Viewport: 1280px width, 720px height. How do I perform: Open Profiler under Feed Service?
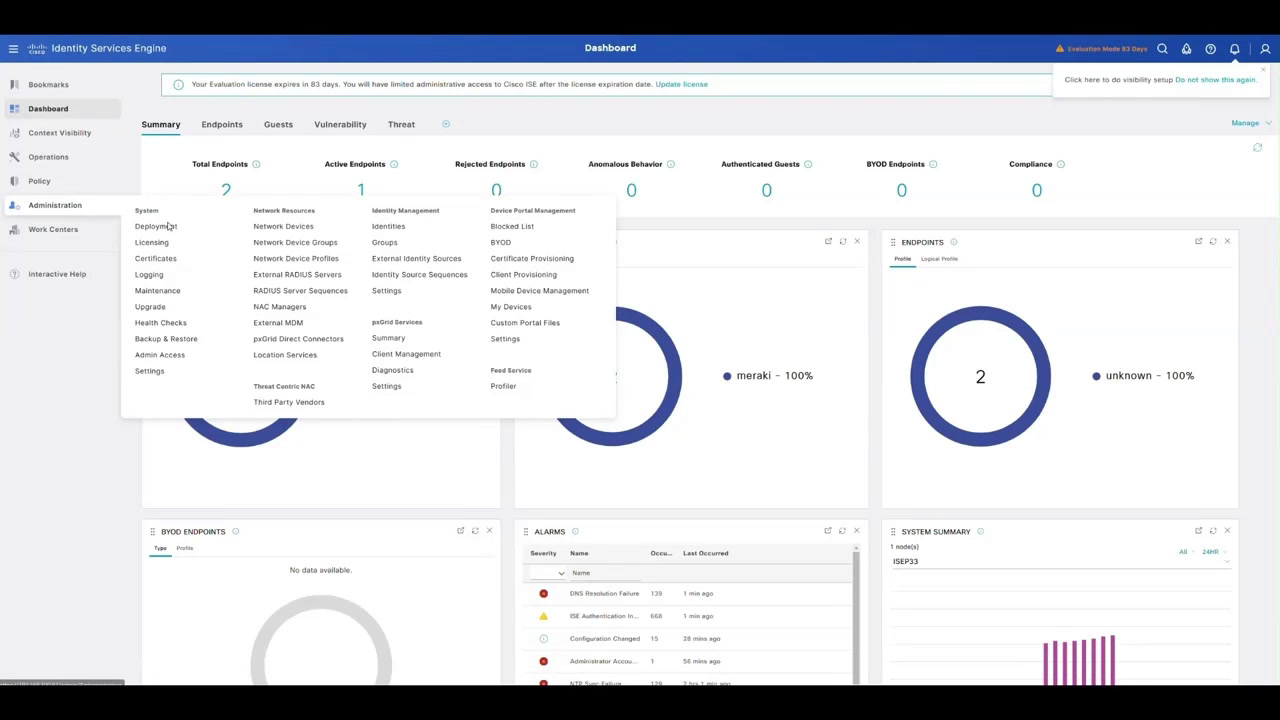coord(503,386)
